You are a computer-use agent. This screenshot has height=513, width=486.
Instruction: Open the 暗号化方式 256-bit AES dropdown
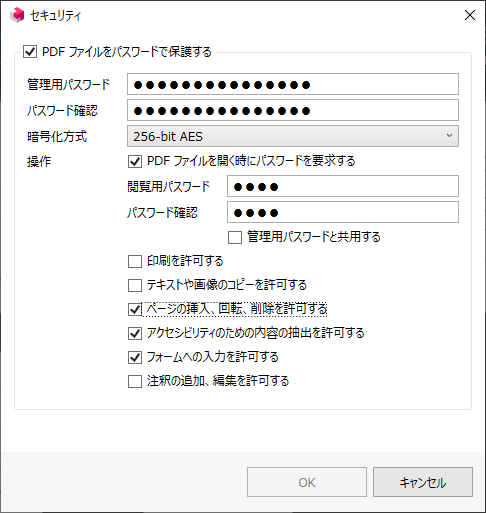coord(293,136)
